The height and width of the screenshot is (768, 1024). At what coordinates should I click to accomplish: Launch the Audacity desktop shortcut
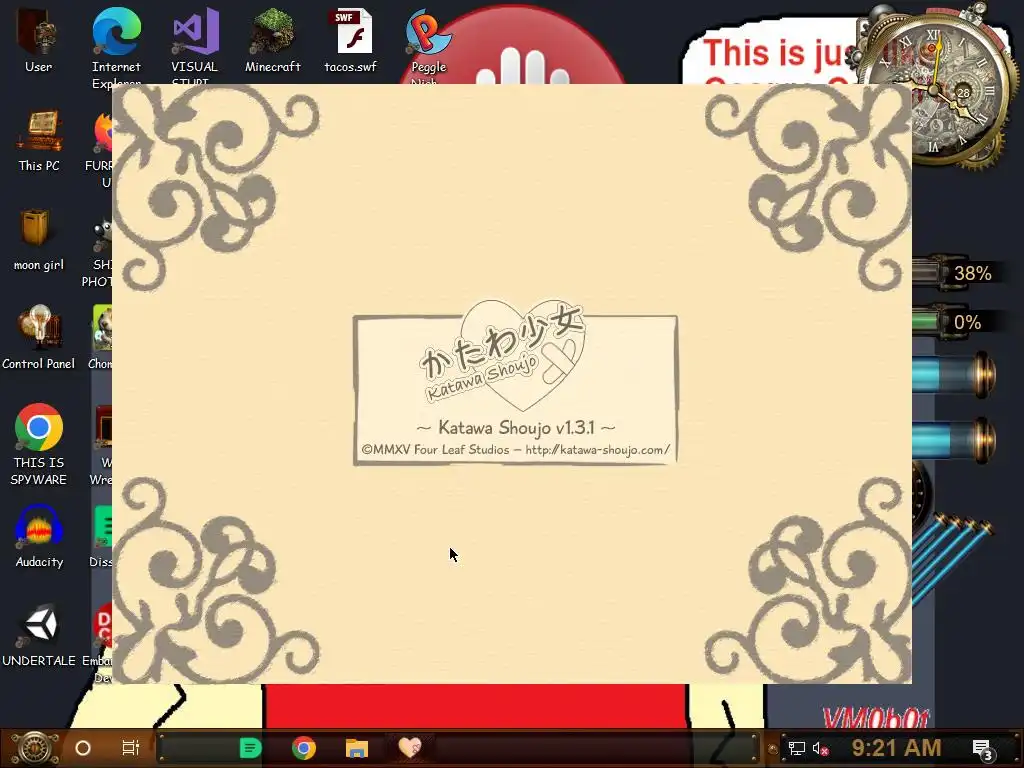pos(39,537)
